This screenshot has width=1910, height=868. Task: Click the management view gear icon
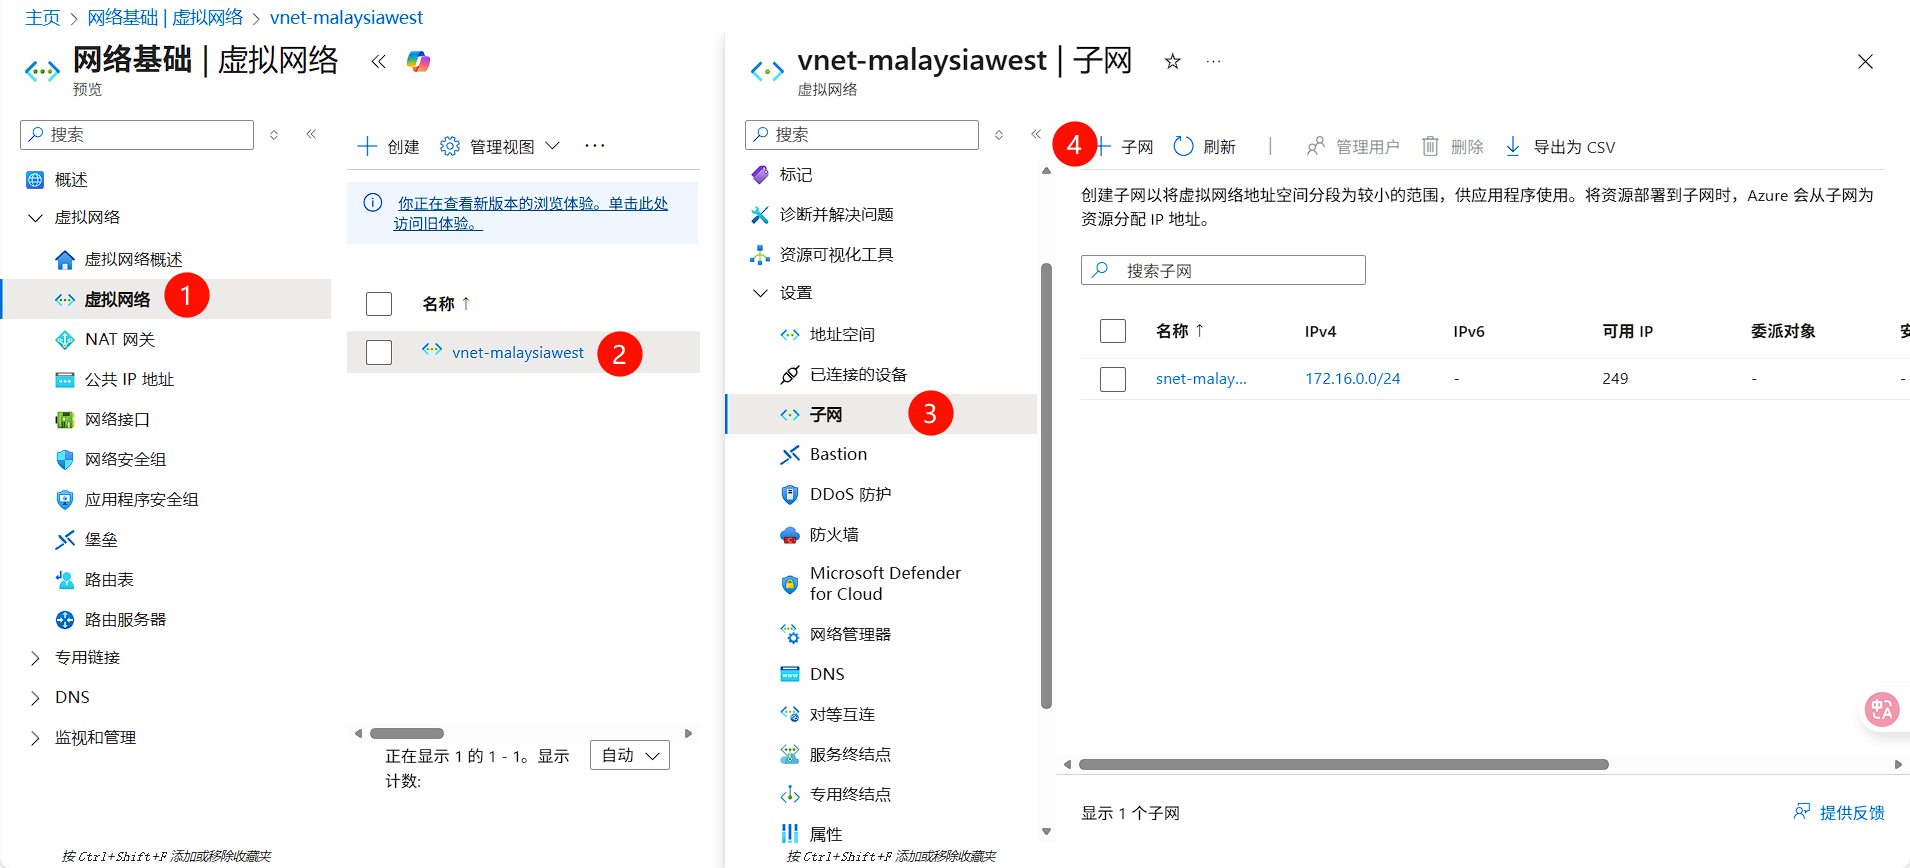tap(450, 146)
